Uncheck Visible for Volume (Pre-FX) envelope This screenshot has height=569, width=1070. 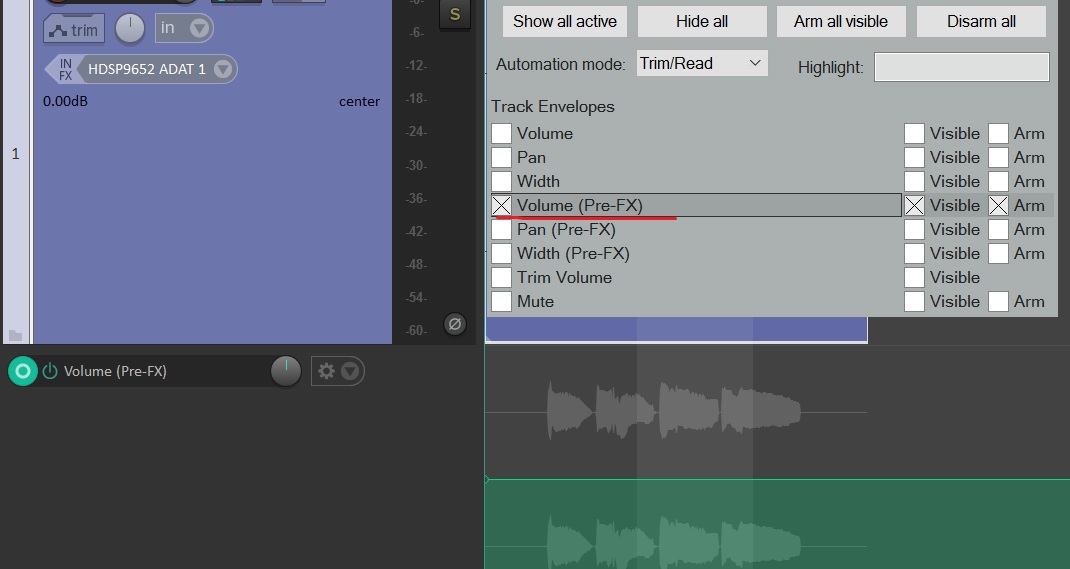point(914,205)
